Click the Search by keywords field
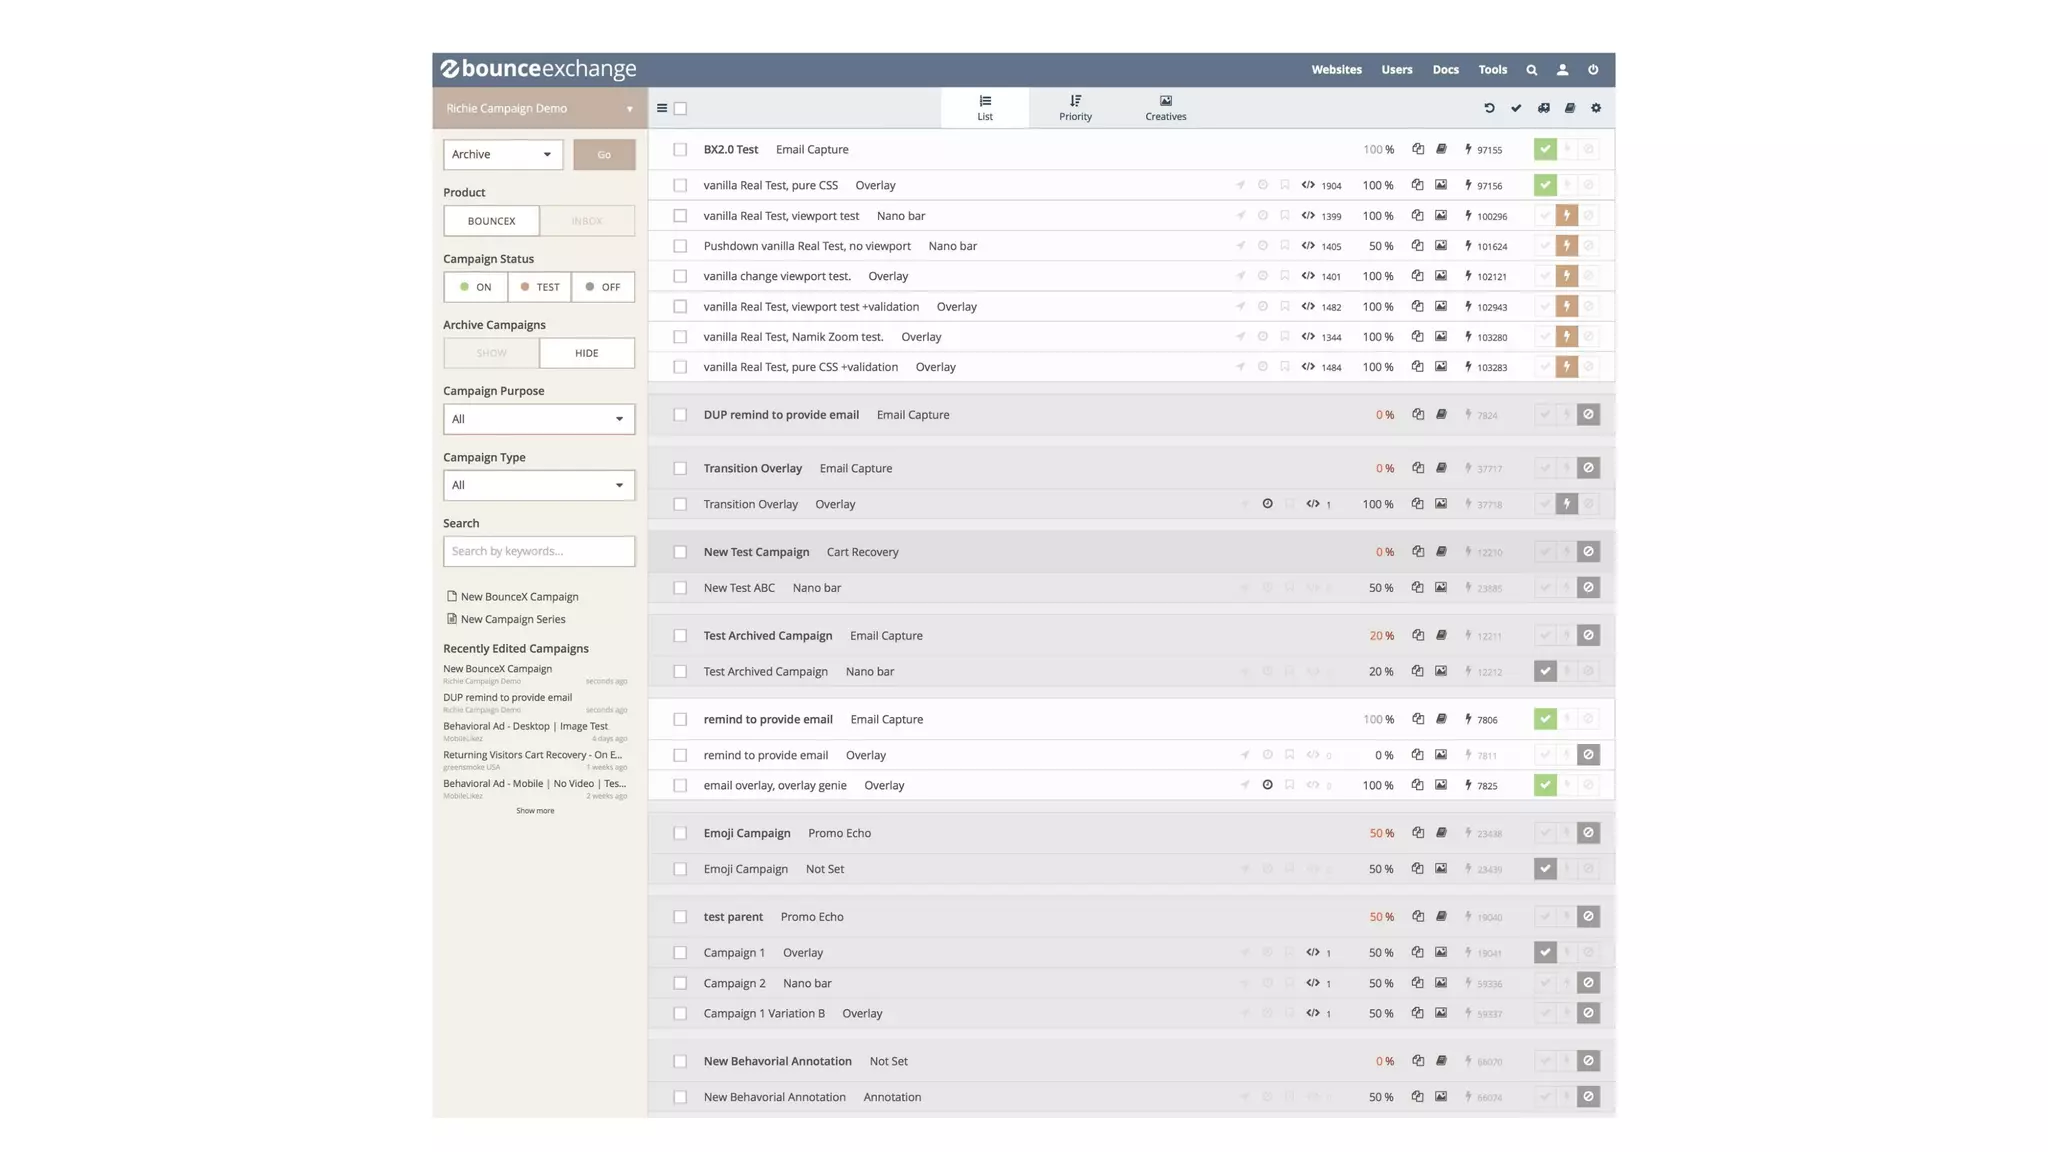 [538, 551]
